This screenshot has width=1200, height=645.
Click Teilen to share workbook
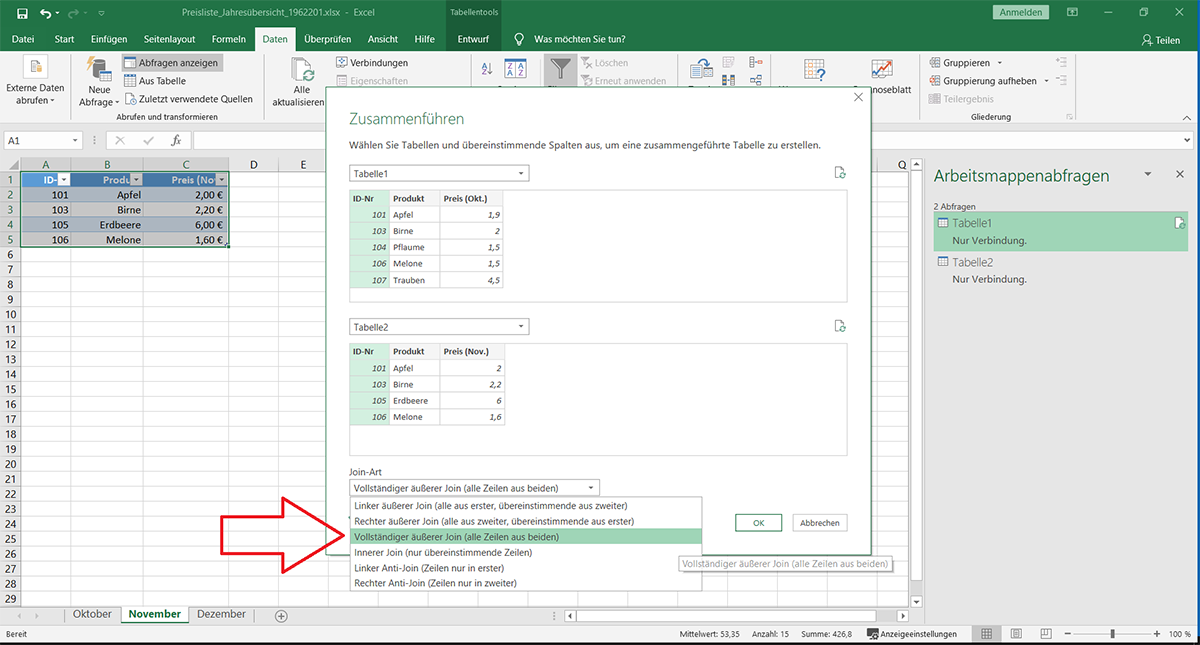coord(1161,40)
